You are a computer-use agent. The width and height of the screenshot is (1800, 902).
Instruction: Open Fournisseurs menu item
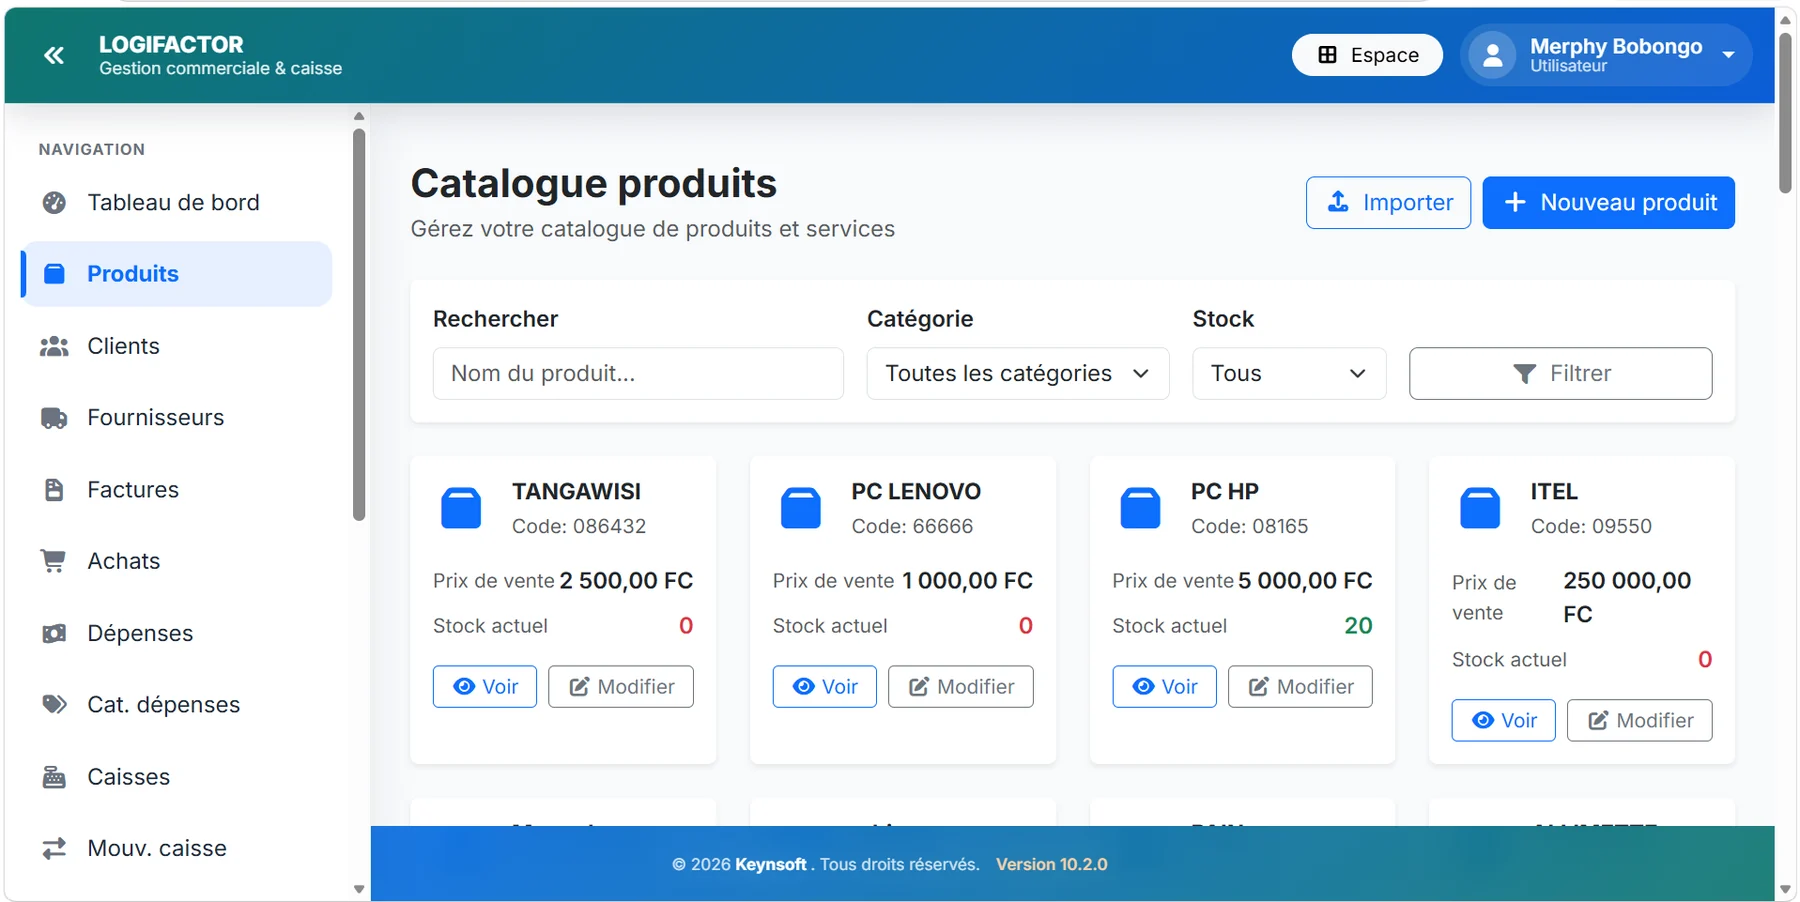[x=176, y=418]
